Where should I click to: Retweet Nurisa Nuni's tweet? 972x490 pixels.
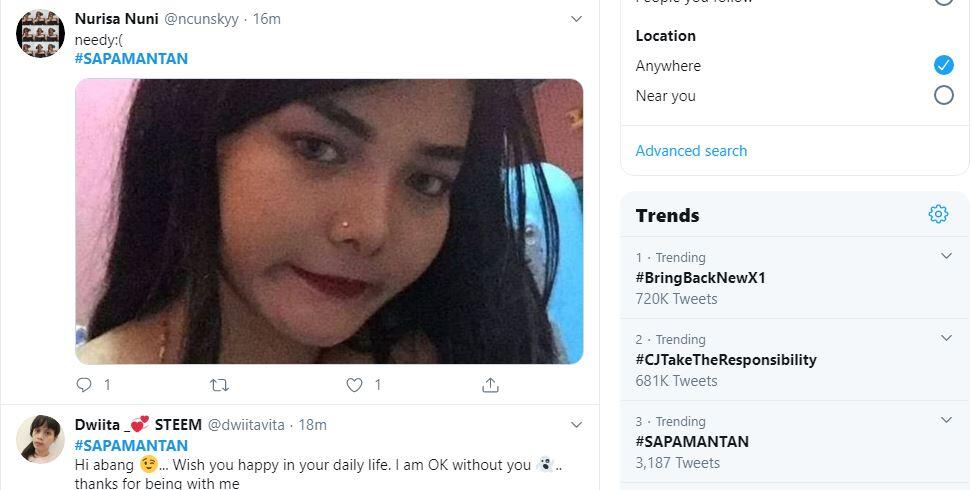219,385
